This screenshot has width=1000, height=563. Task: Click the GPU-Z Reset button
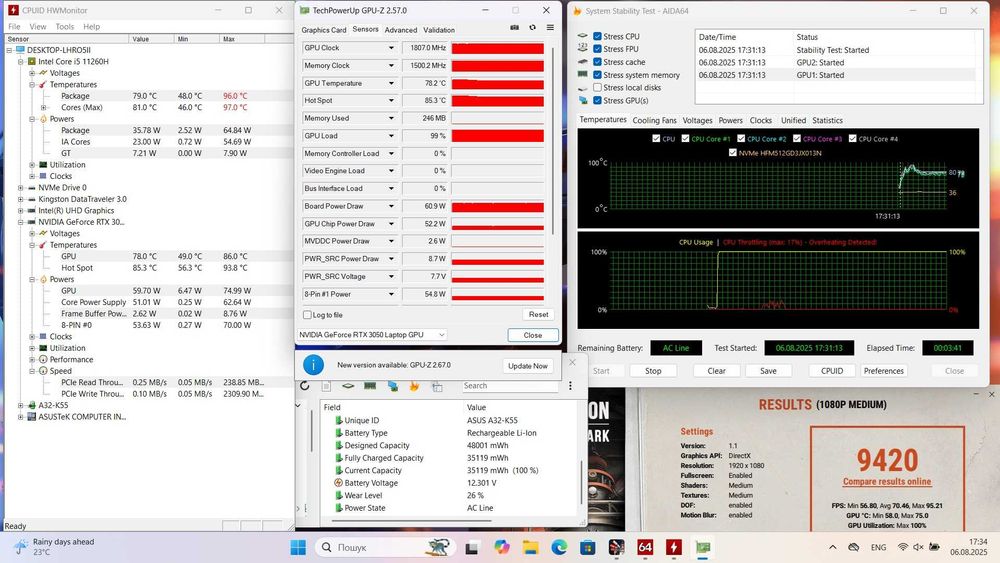click(x=538, y=314)
